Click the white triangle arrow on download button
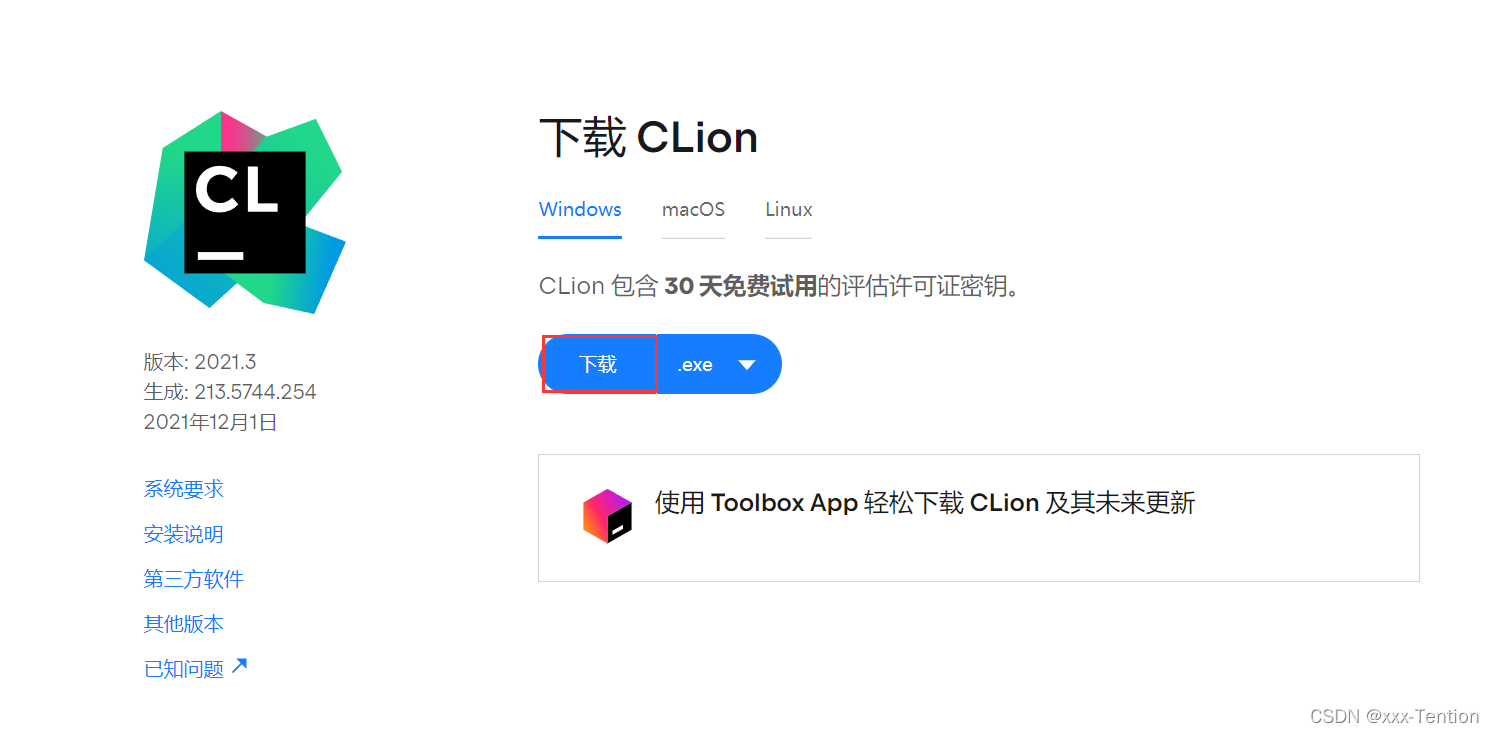 747,364
